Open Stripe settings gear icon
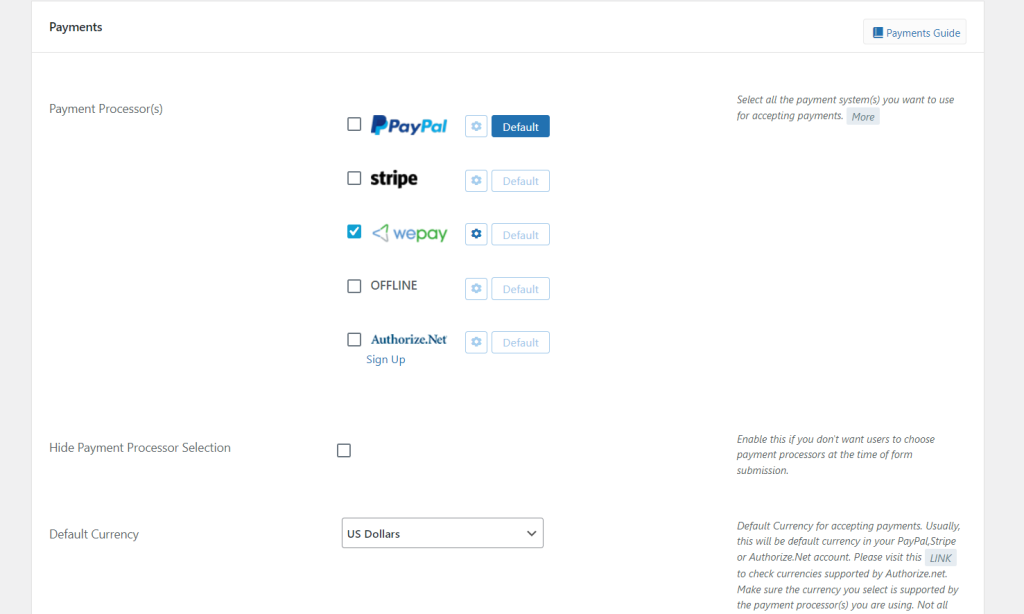1024x614 pixels. pos(476,180)
